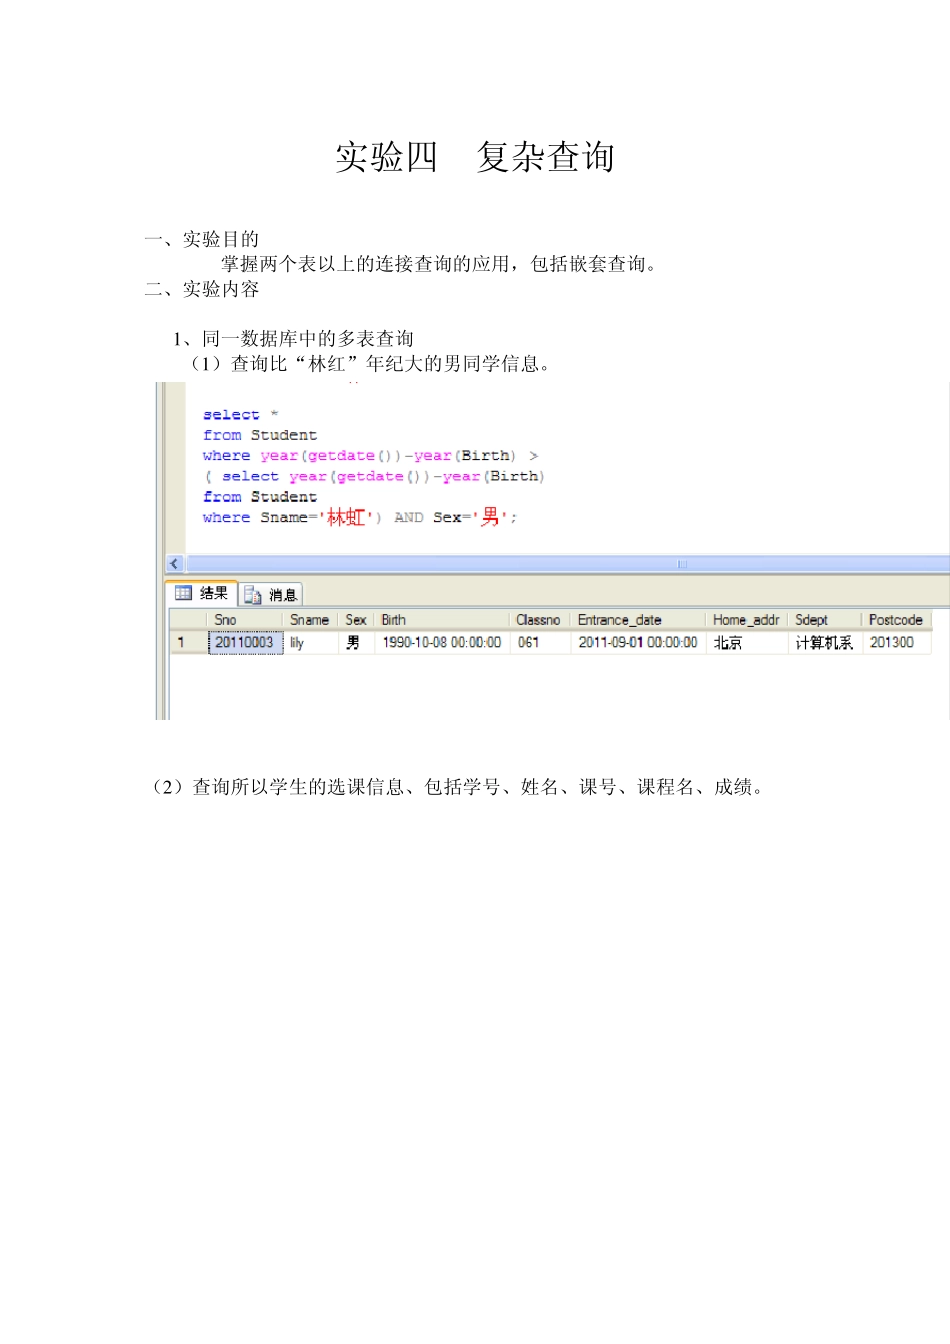The width and height of the screenshot is (950, 1344).
Task: Click the heading 一、实验目的
Action: coord(202,239)
